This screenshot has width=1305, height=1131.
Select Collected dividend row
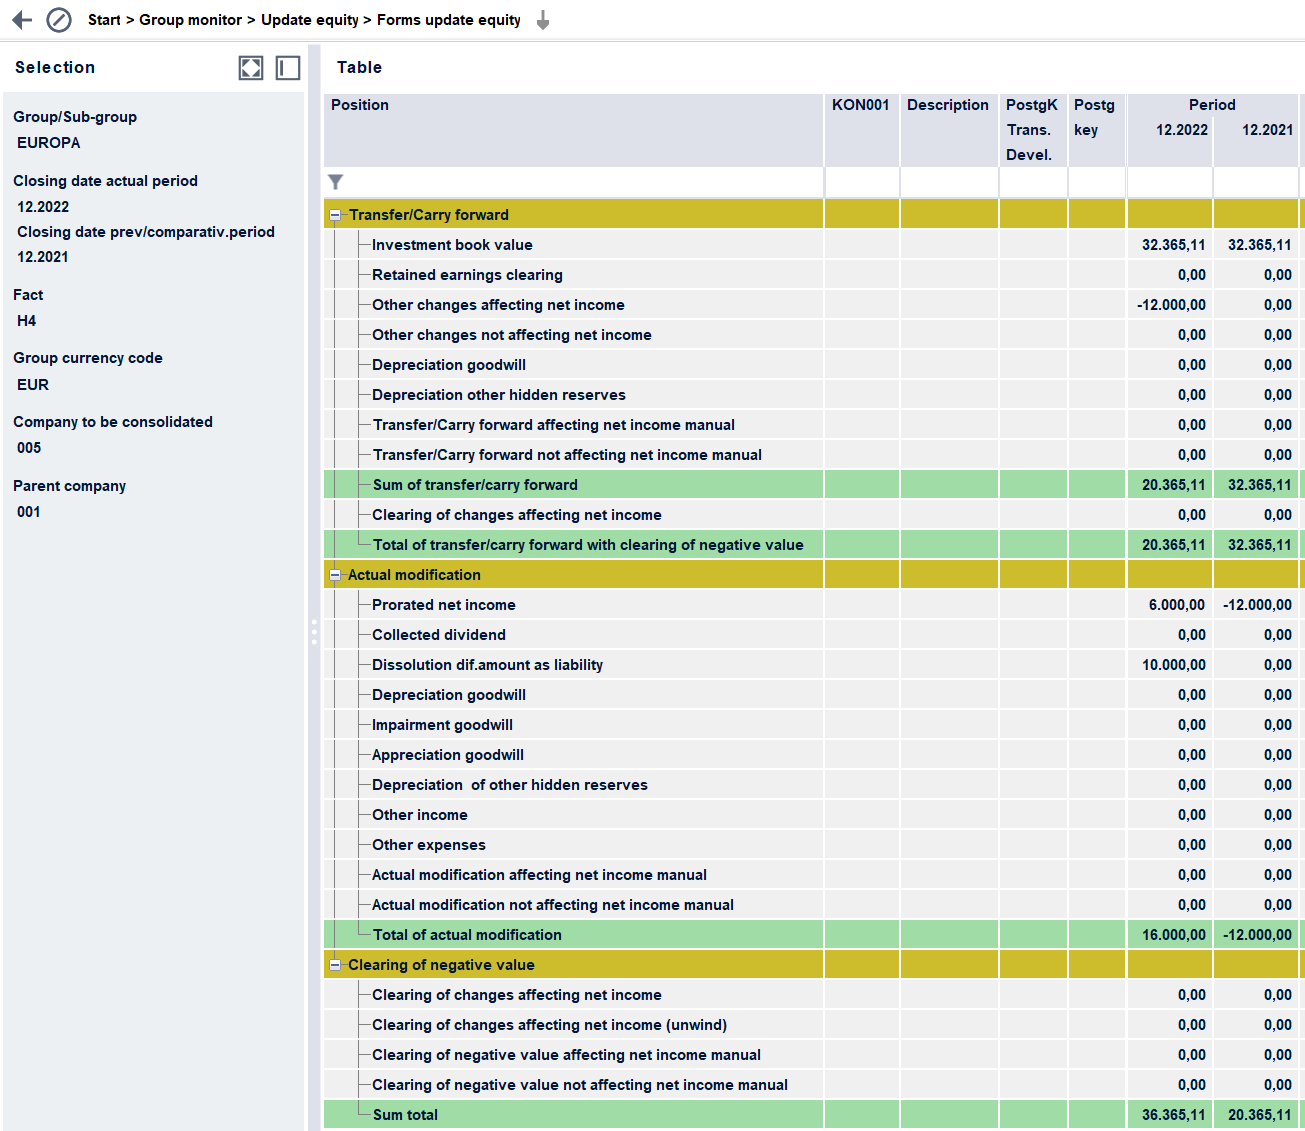tap(814, 635)
